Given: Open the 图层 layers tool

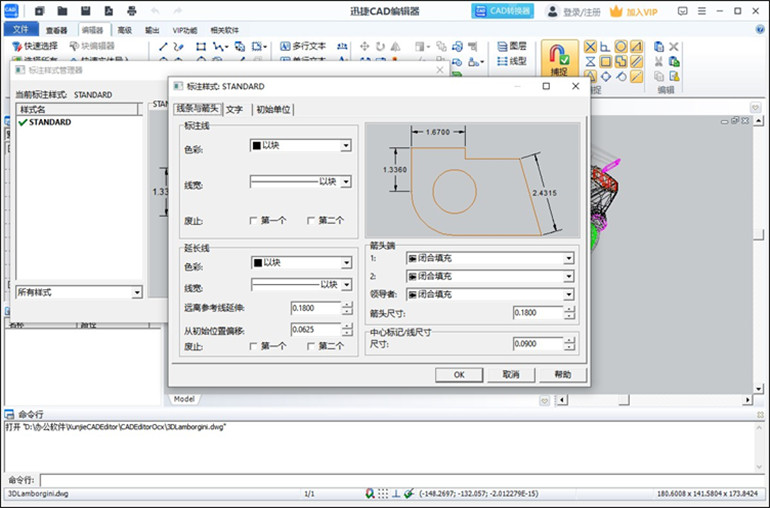Looking at the screenshot, I should point(512,46).
